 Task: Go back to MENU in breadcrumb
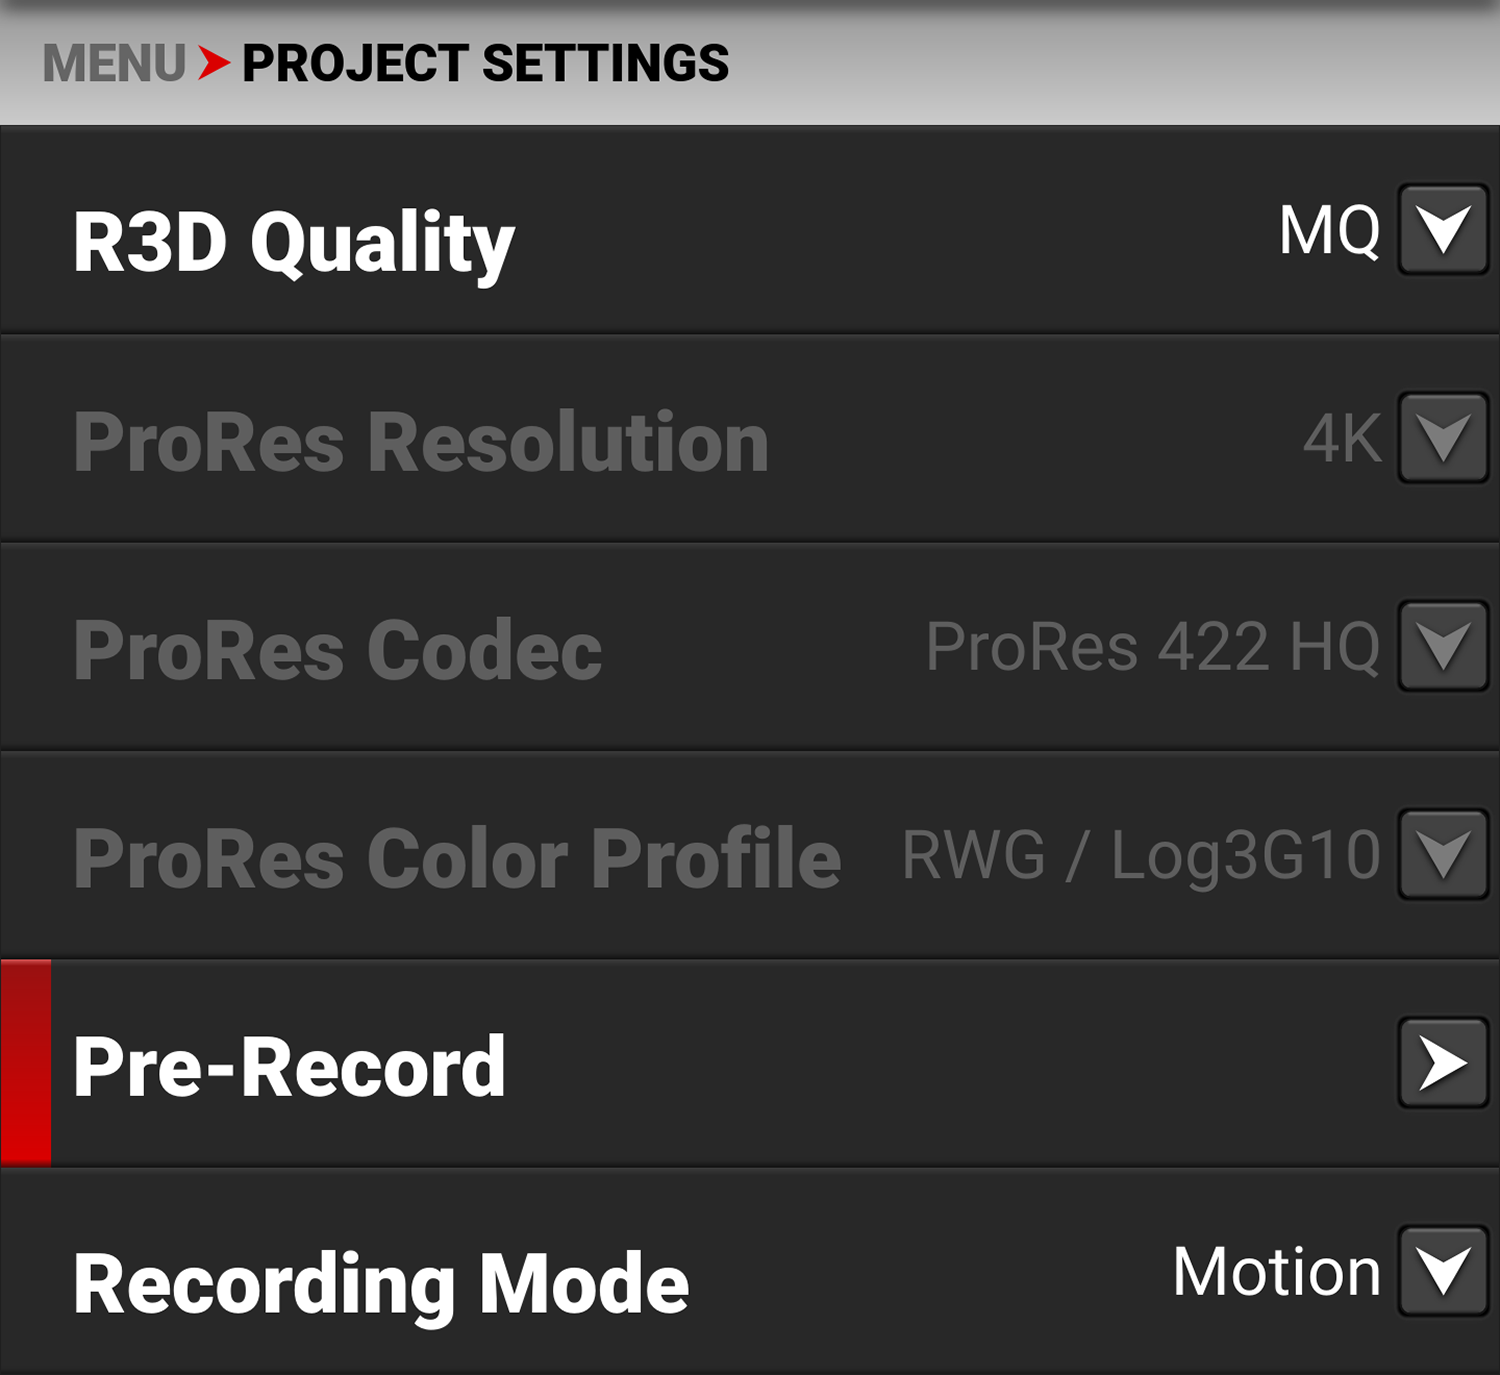[x=113, y=64]
